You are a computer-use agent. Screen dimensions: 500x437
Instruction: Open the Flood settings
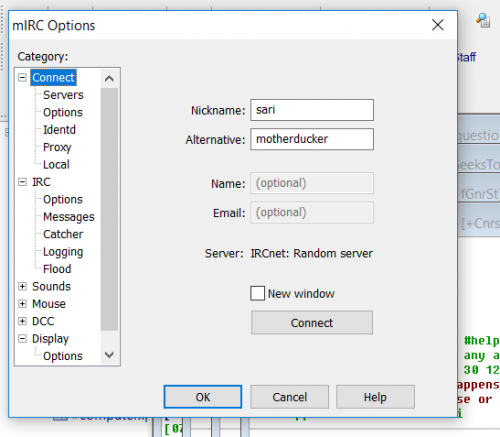[57, 269]
